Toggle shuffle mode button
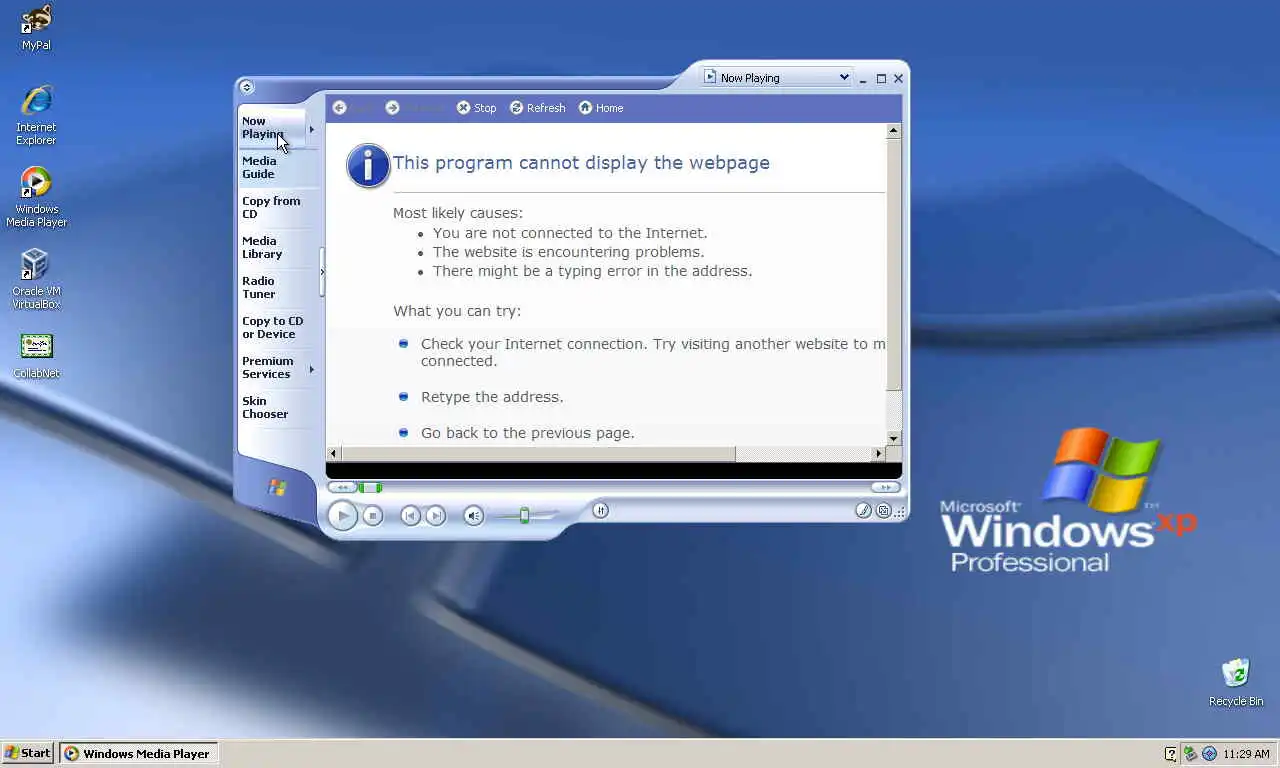 600,510
